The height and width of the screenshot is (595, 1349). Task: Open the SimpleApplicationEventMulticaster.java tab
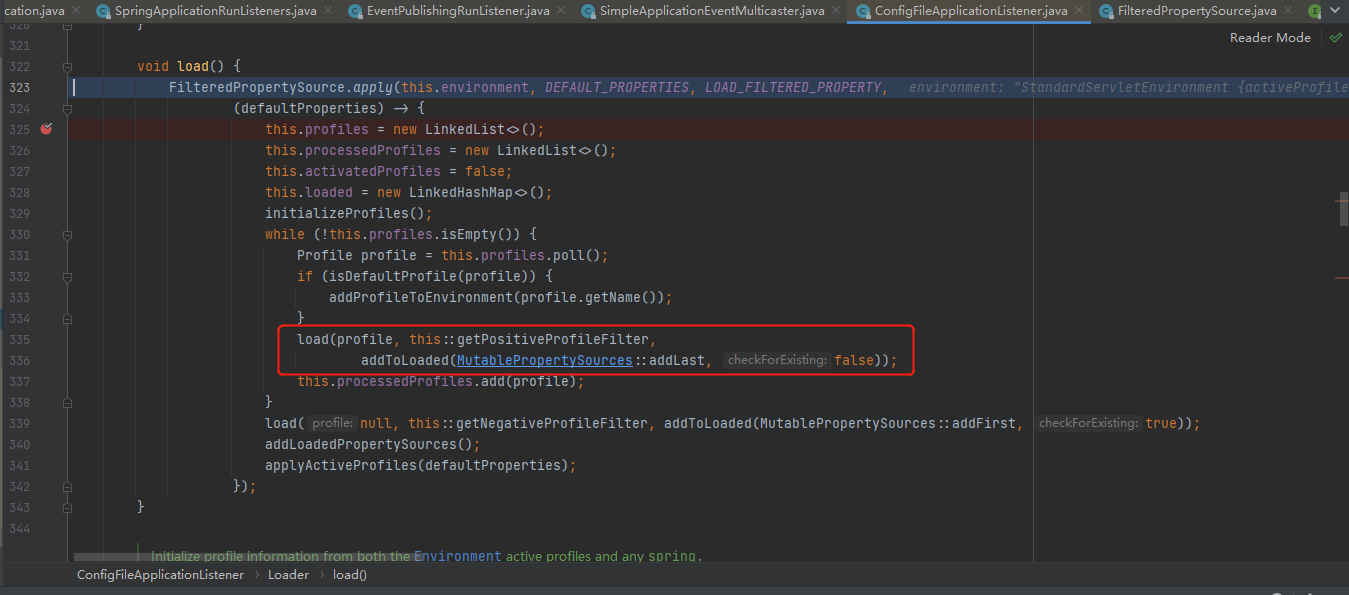point(711,11)
